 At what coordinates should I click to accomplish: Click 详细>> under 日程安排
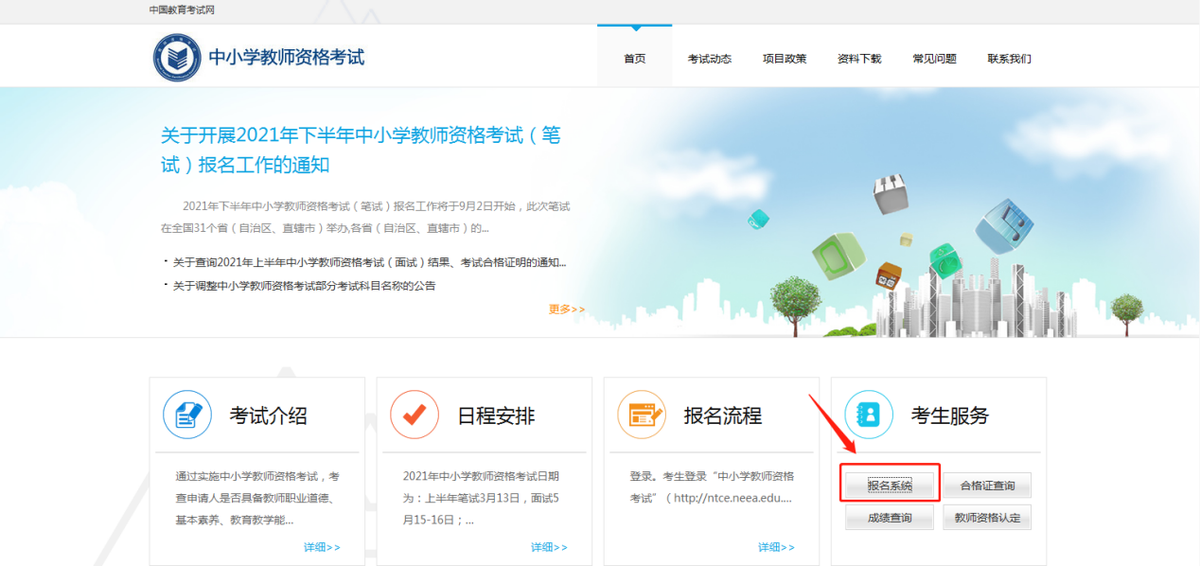tap(549, 547)
